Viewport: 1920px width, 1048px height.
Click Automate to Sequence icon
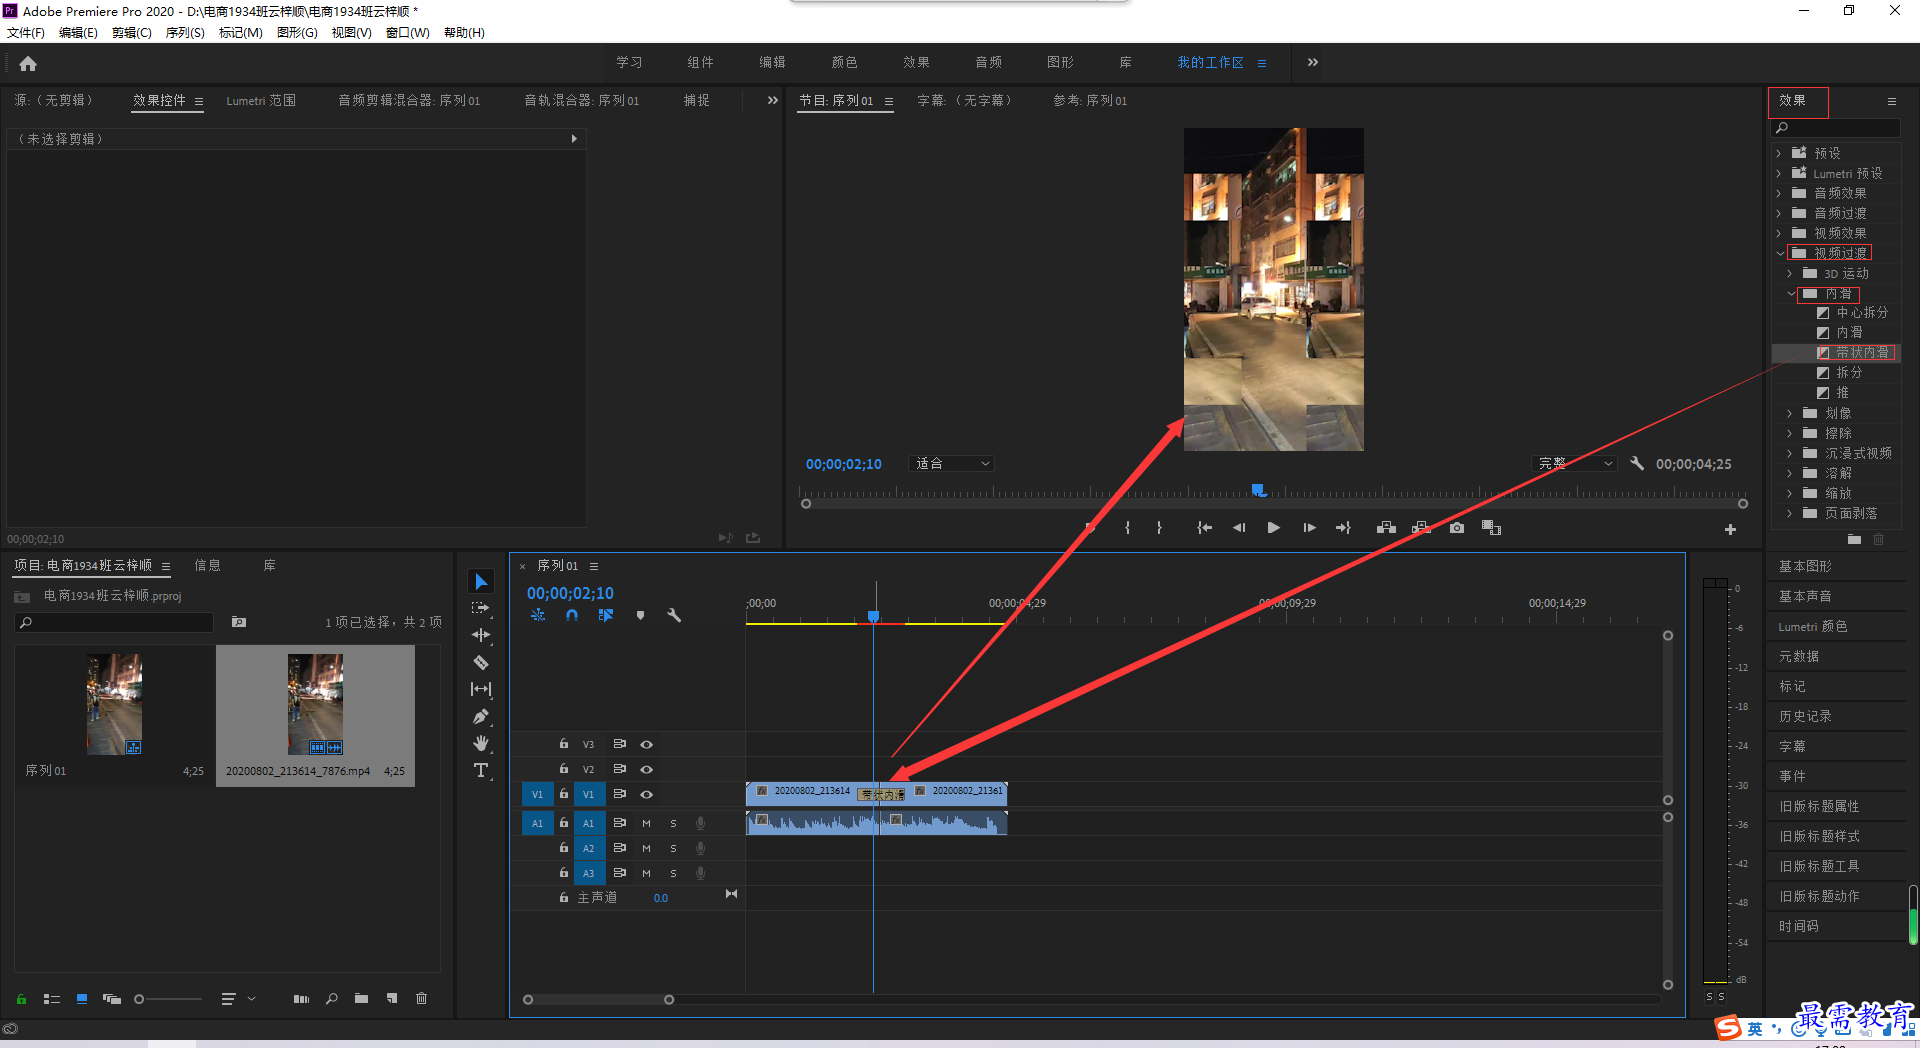pos(301,999)
